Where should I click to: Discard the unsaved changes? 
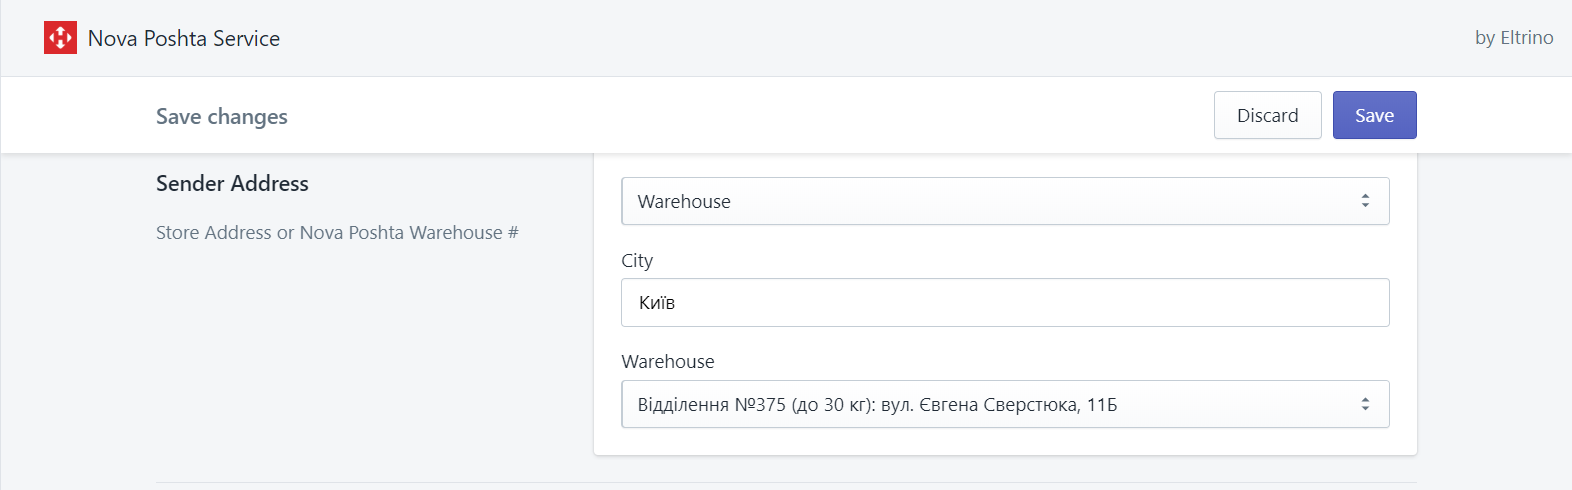point(1267,115)
